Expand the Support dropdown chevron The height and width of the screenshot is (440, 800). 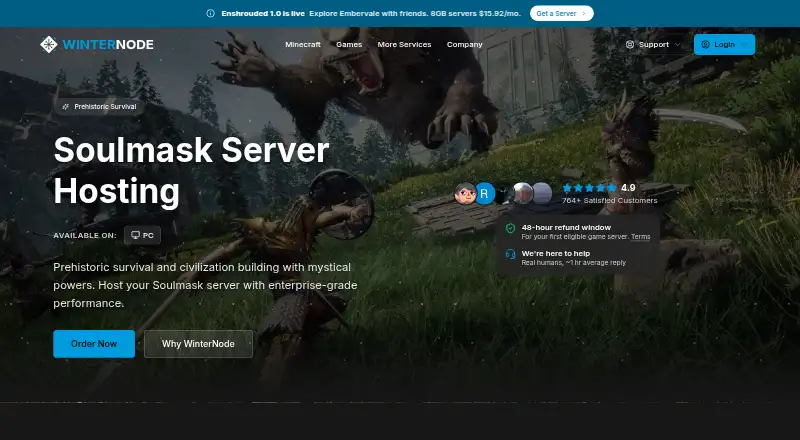click(x=678, y=44)
